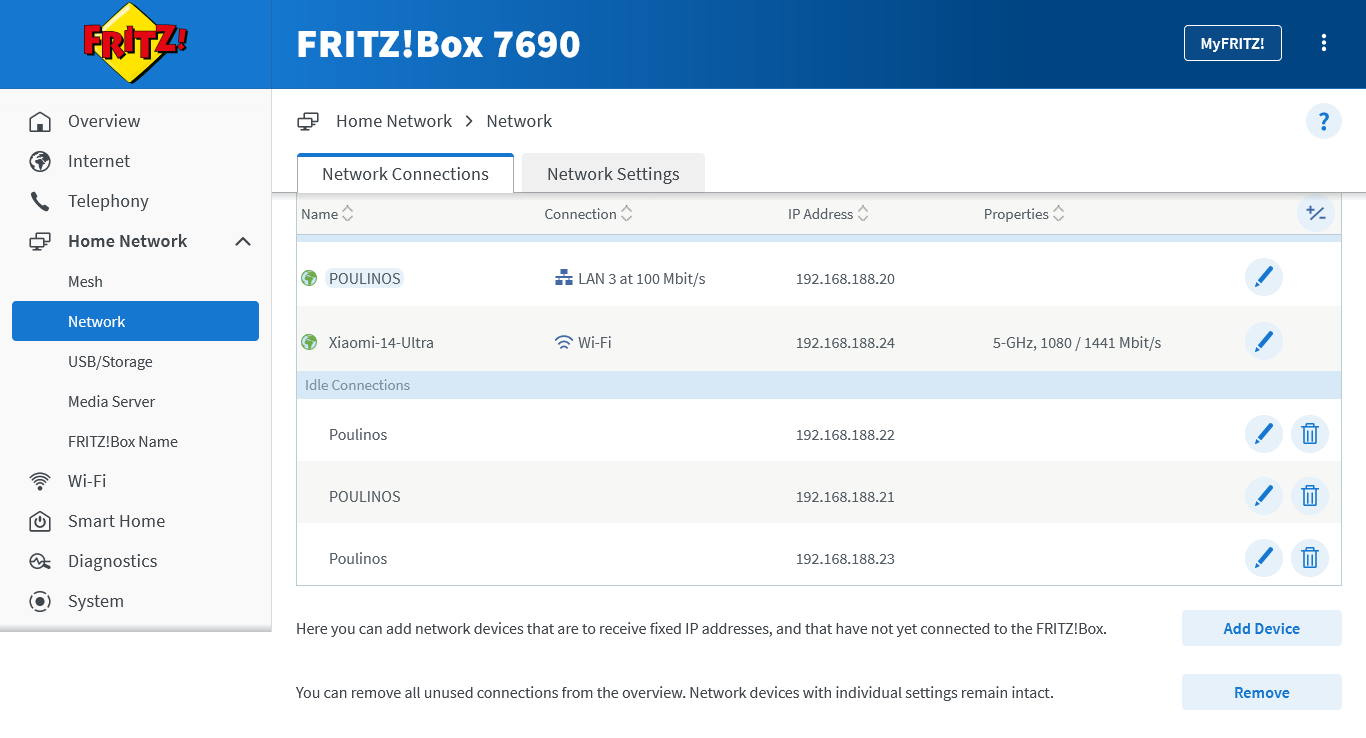This screenshot has width=1366, height=738.
Task: Select the Network submenu item
Action: pyautogui.click(x=135, y=321)
